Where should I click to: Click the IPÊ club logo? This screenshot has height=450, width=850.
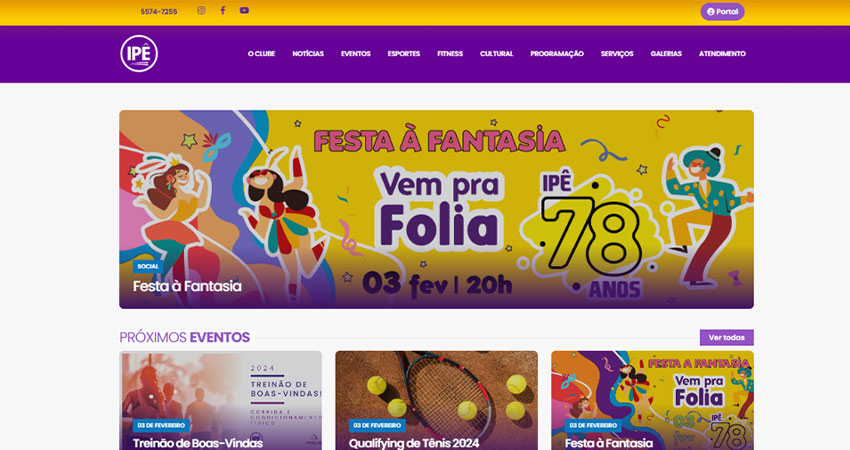coord(139,54)
